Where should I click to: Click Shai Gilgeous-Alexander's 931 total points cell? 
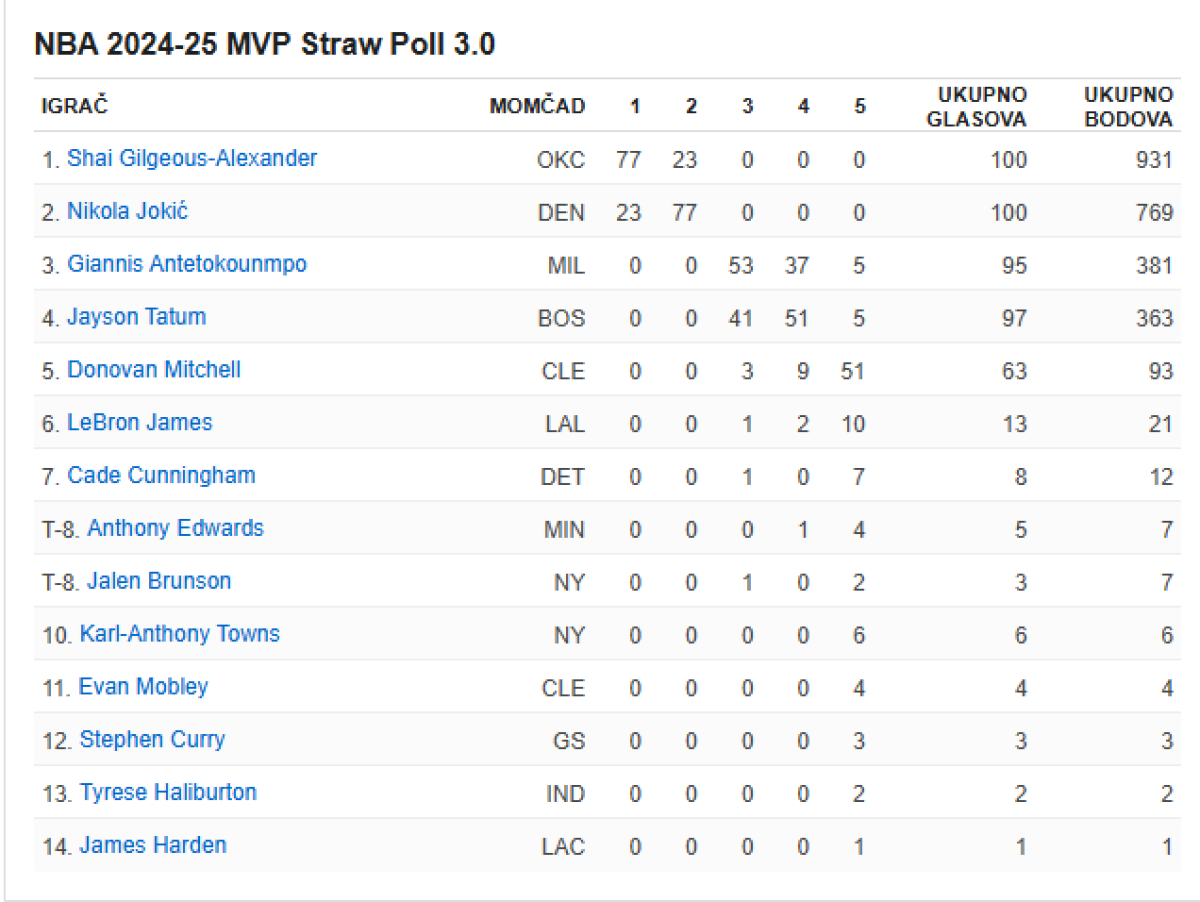1153,160
